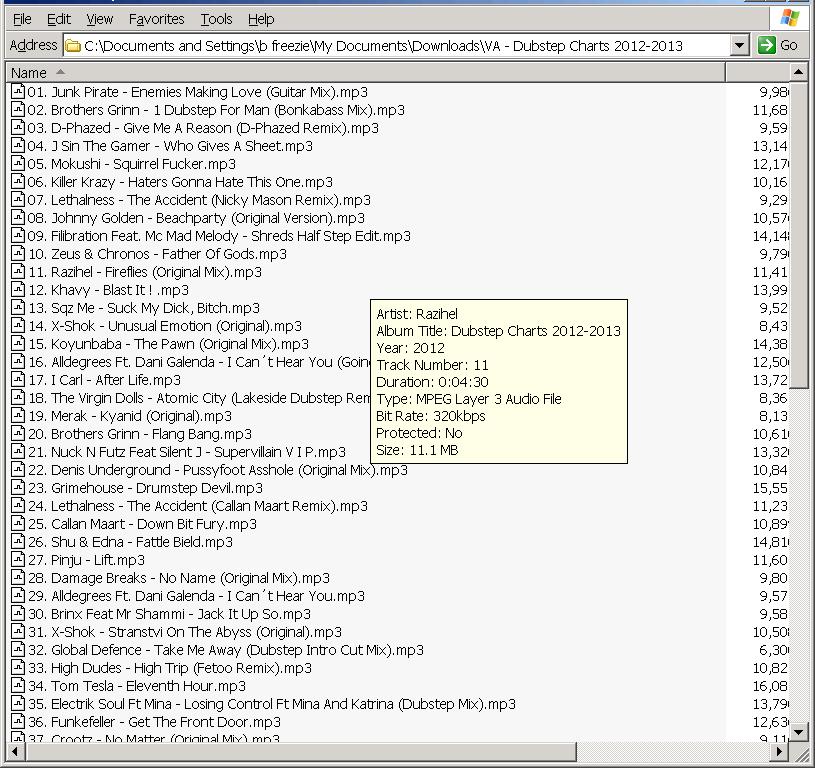This screenshot has height=768, width=815.
Task: Click the vertical scrollbar down arrow
Action: (x=798, y=732)
